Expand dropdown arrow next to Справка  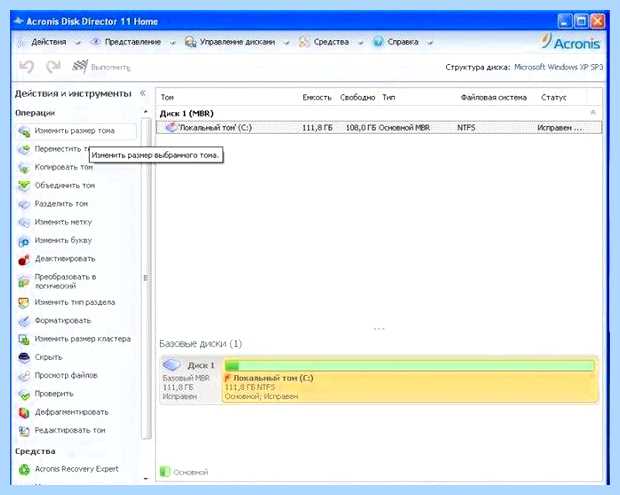pyautogui.click(x=430, y=43)
